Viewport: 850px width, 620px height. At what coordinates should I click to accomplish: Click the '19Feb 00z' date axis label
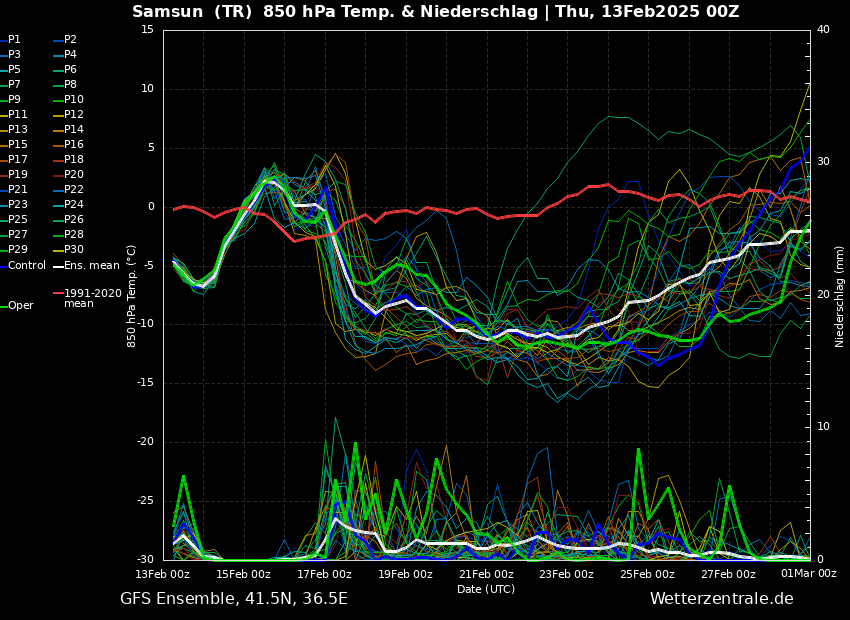tap(405, 574)
